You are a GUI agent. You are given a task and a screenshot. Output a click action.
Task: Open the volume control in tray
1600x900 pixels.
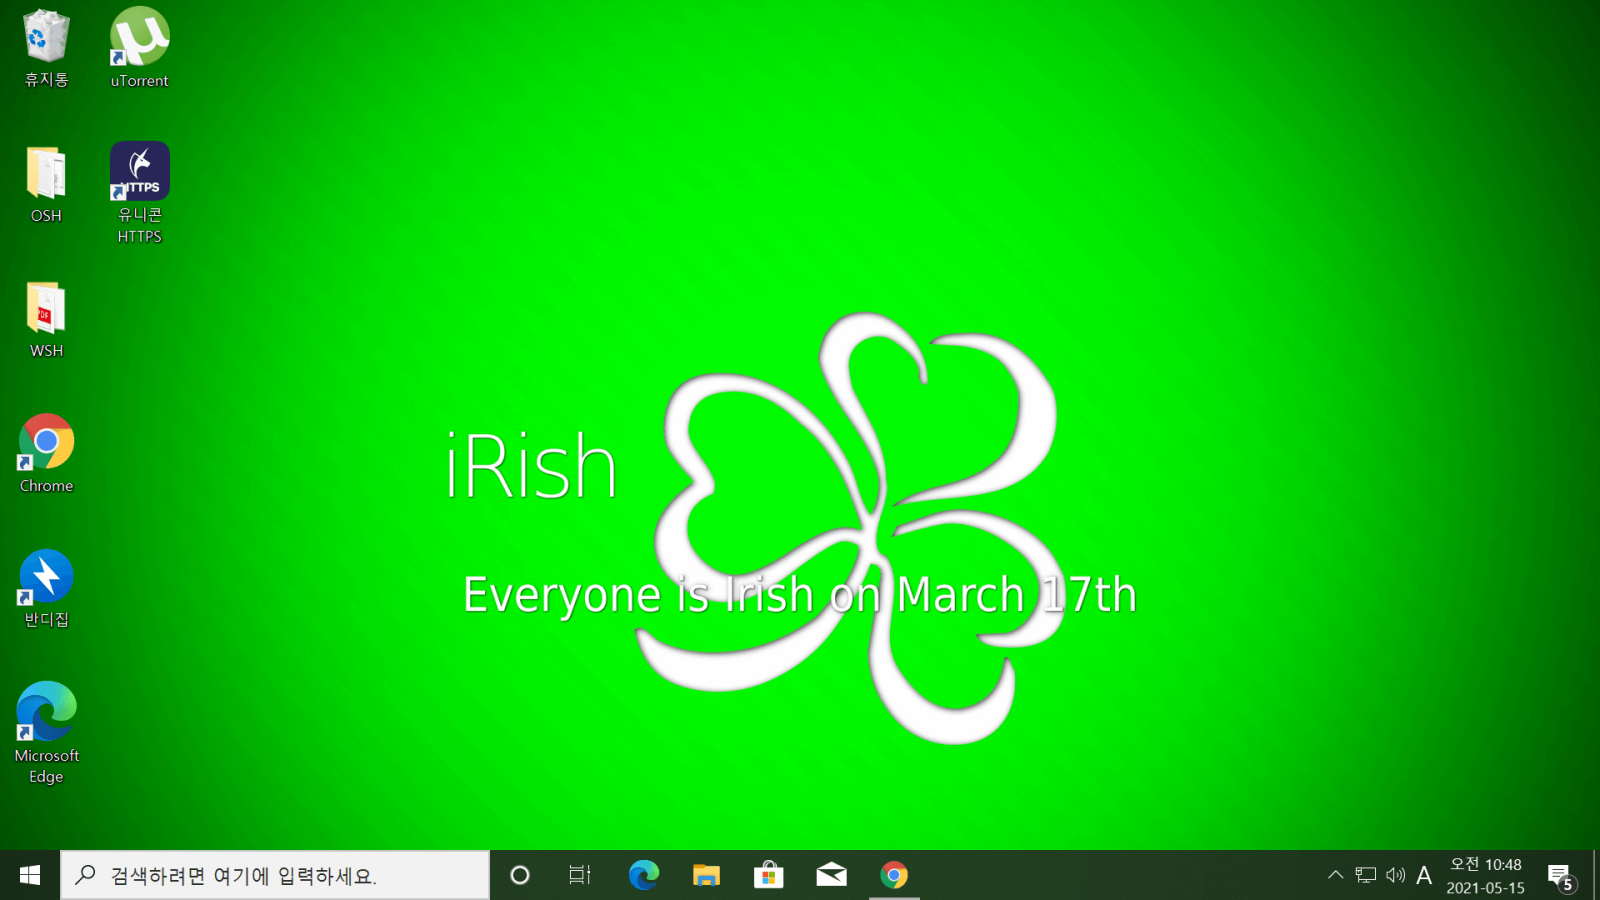(x=1396, y=875)
